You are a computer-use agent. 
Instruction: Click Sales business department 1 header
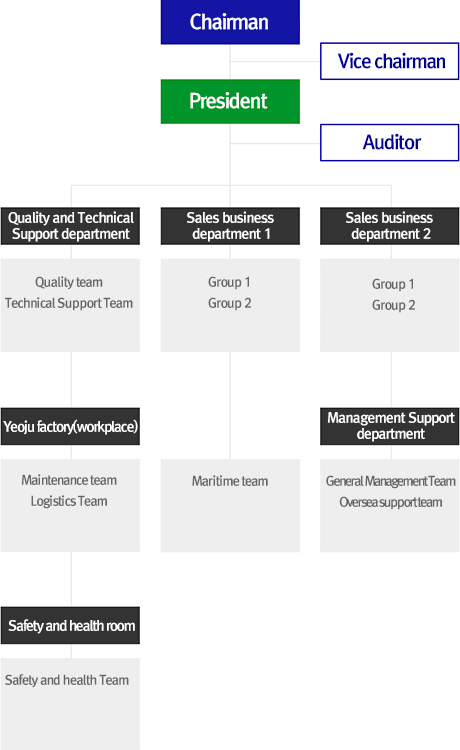coord(230,226)
